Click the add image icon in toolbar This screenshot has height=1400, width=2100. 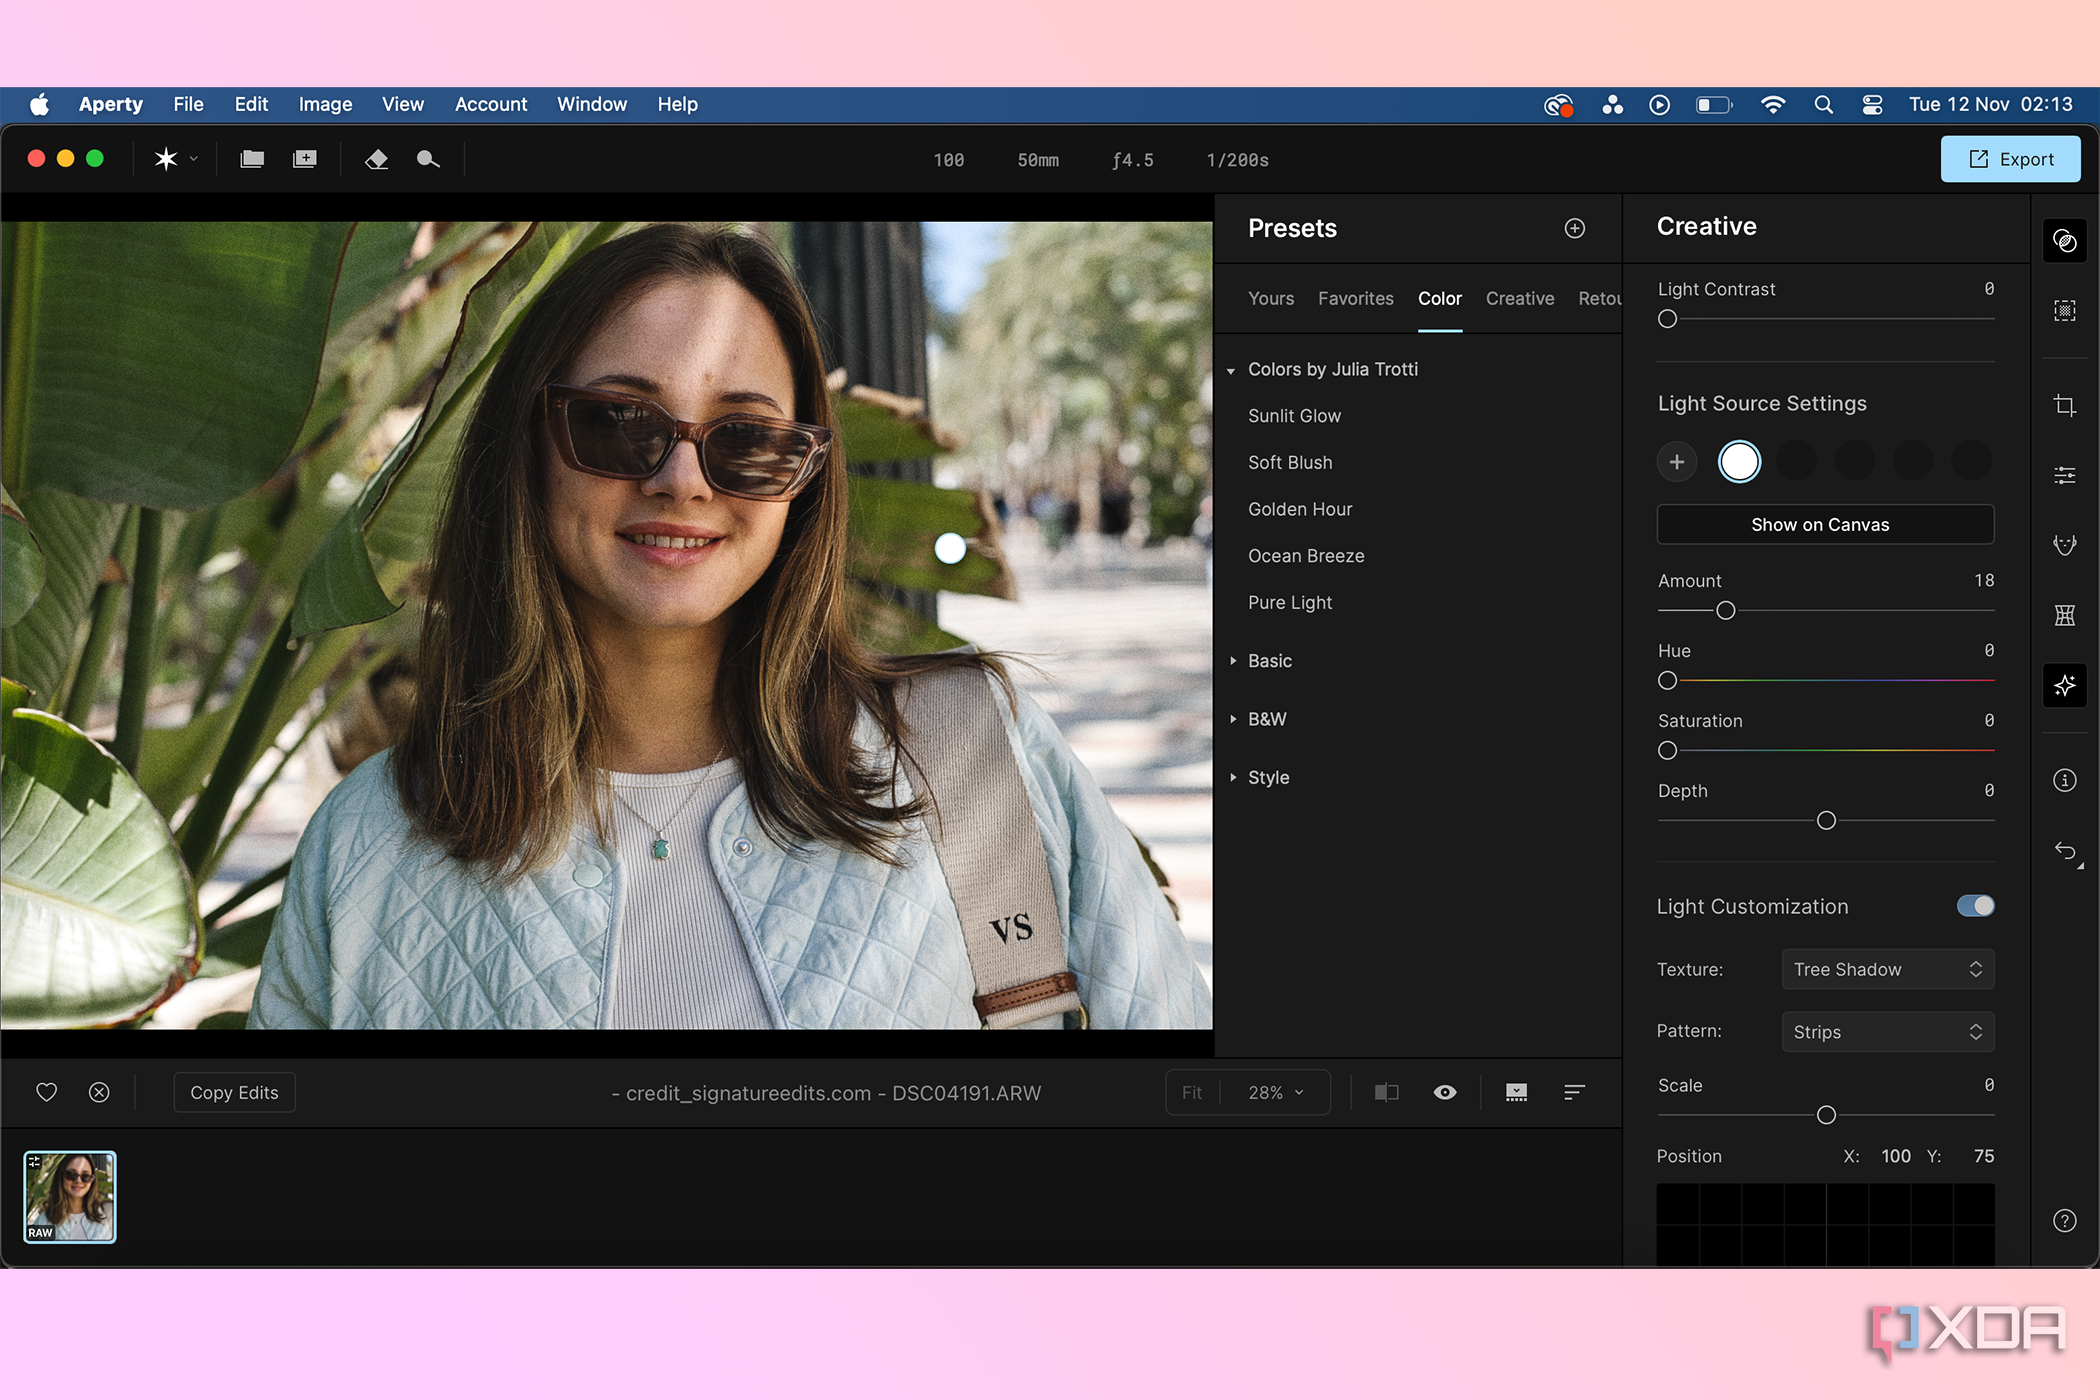(x=305, y=159)
